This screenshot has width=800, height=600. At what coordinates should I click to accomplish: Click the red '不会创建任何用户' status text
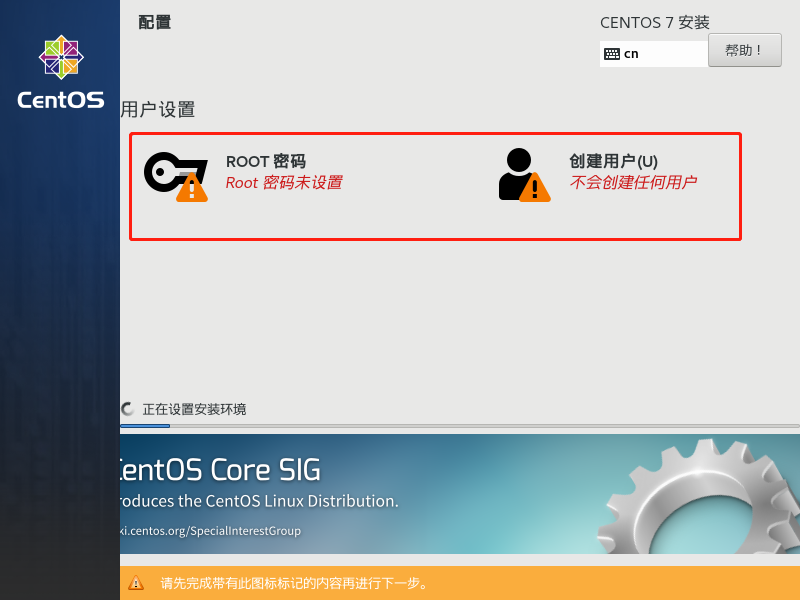coord(632,183)
